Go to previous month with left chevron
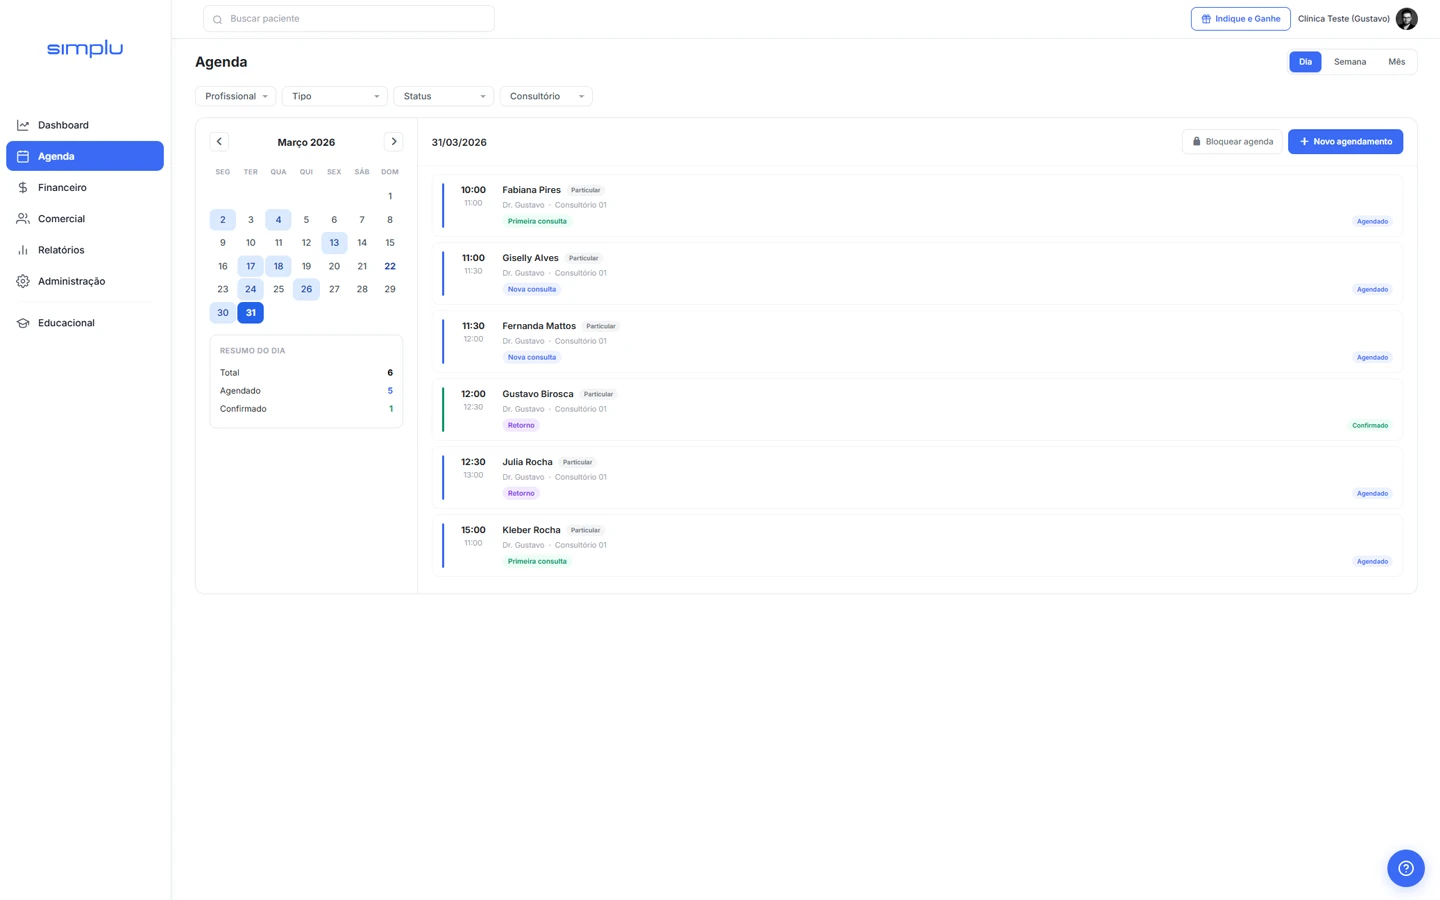Viewport: 1440px width, 900px height. [x=219, y=142]
